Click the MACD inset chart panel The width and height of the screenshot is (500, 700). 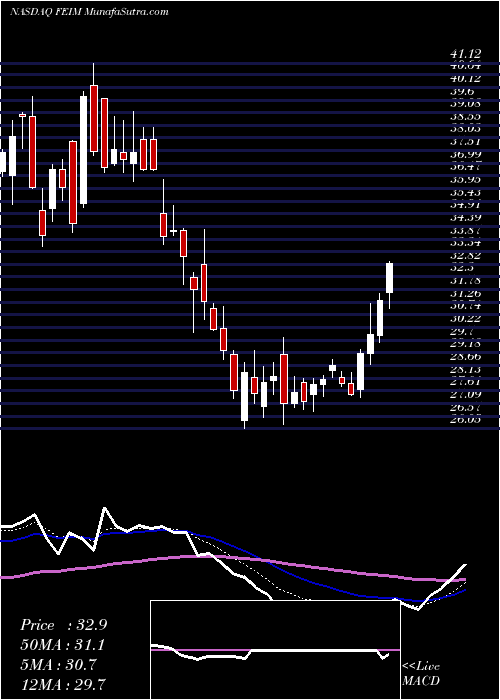pos(275,650)
